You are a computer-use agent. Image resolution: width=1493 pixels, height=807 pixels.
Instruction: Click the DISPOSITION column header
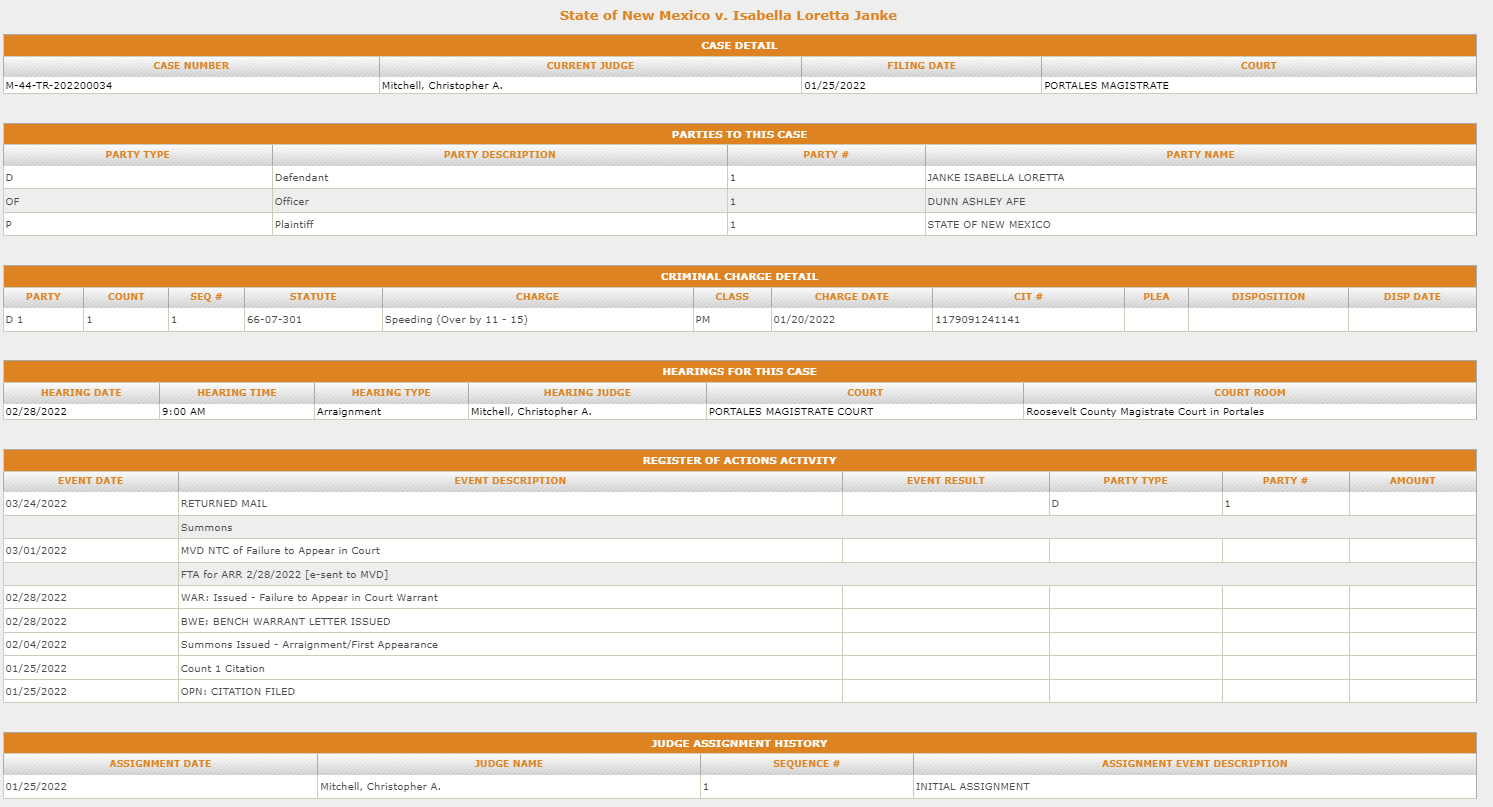[1268, 297]
